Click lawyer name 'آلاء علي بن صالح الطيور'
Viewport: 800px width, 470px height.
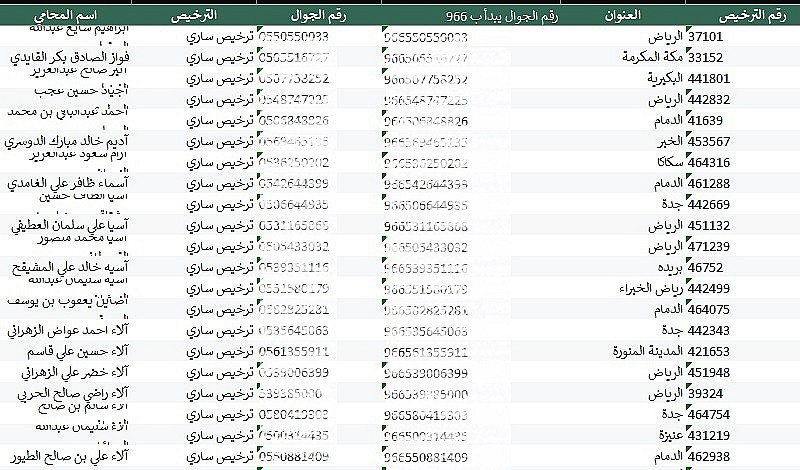(70, 456)
